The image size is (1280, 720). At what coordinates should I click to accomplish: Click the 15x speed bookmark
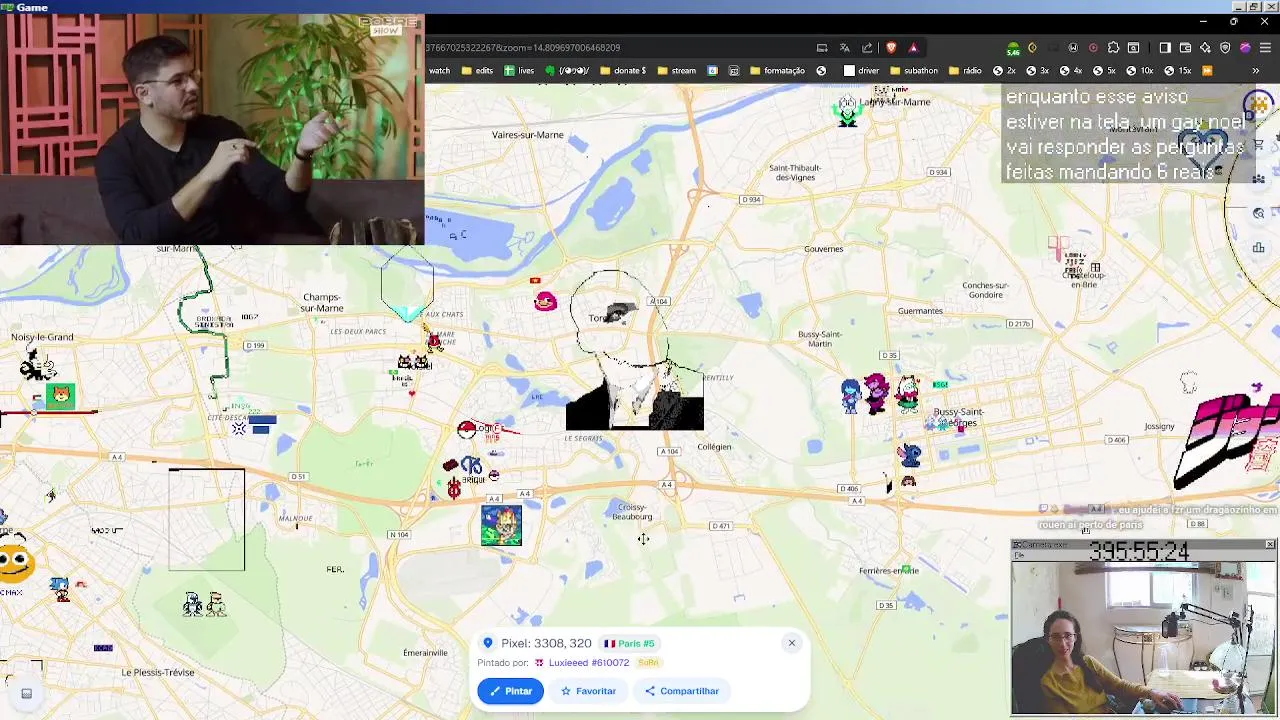tap(1177, 71)
